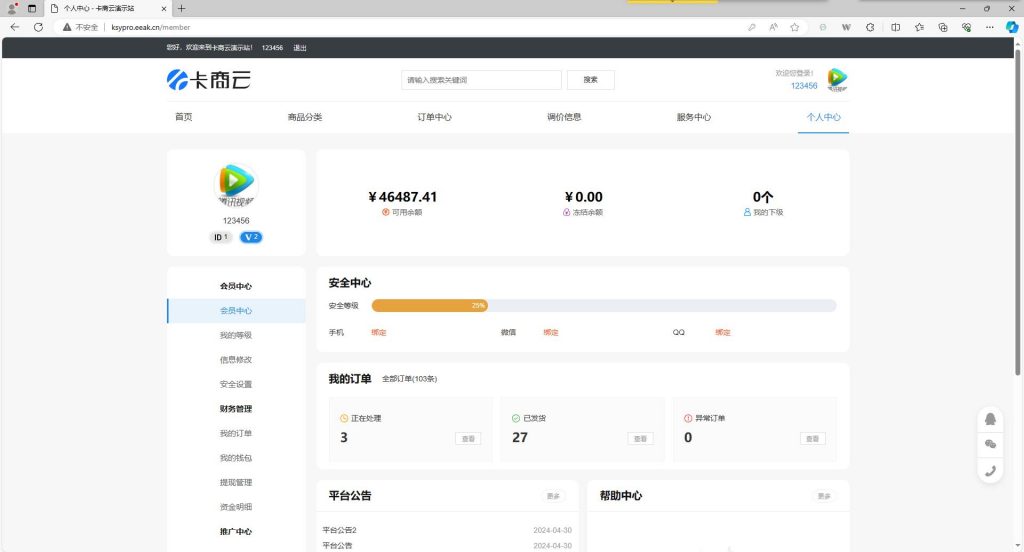Click the notification bell floating icon
Image resolution: width=1024 pixels, height=552 pixels.
coord(990,419)
